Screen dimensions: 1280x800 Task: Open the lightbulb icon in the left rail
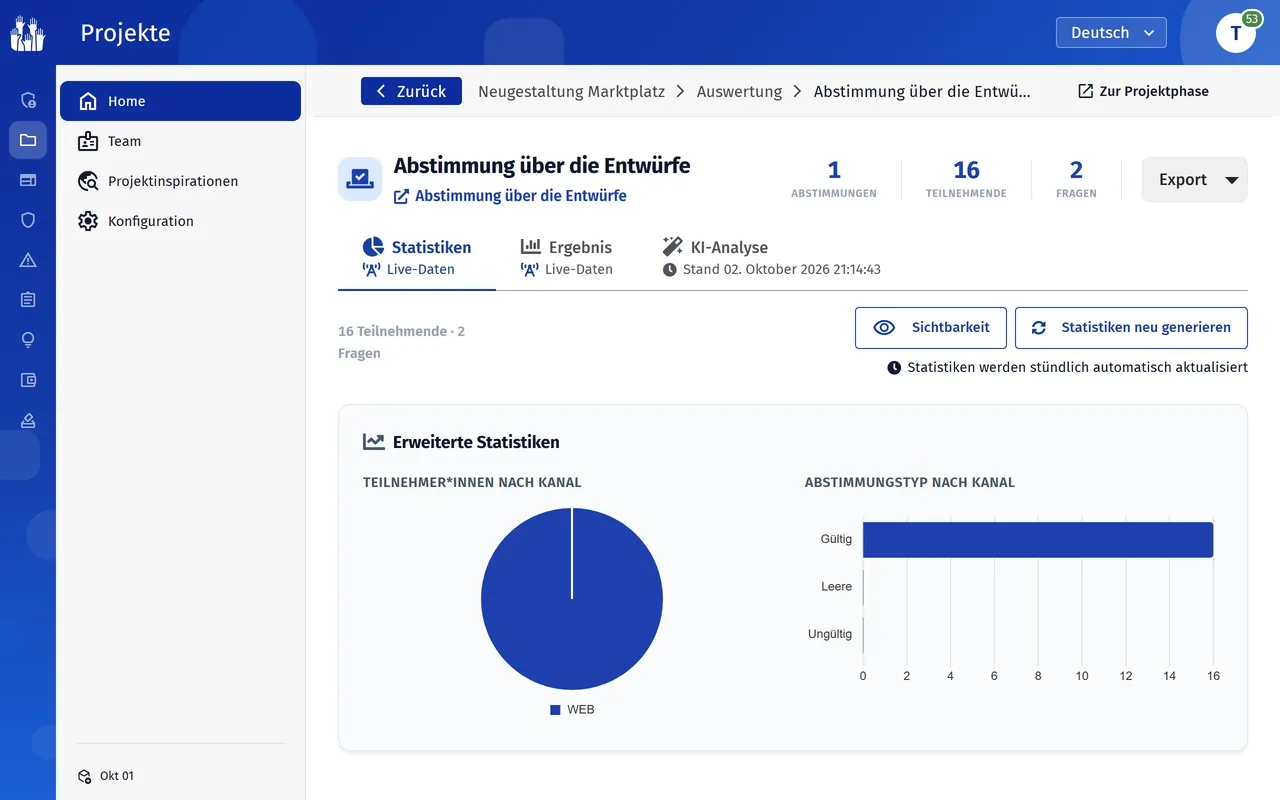28,340
